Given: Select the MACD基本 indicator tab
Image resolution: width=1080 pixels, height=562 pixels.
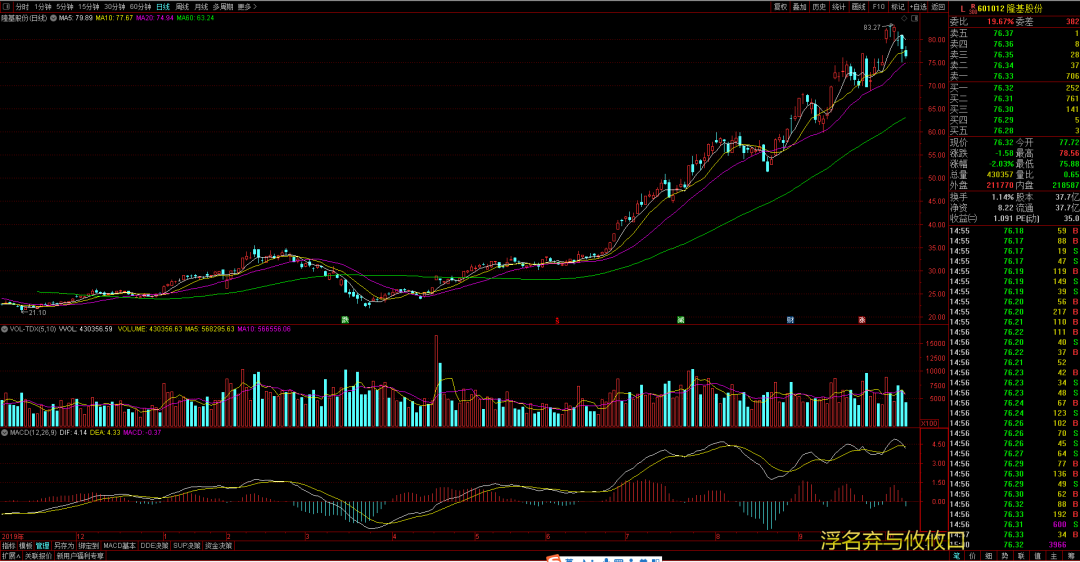Looking at the screenshot, I should click(119, 546).
